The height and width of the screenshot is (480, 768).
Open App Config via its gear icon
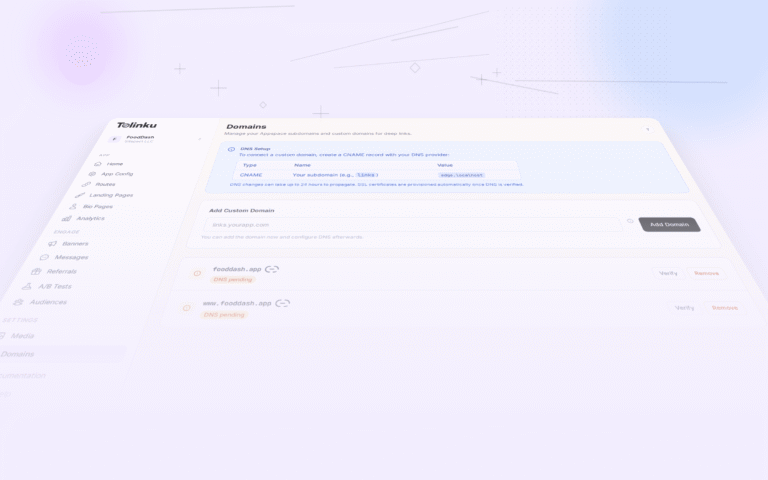point(92,174)
